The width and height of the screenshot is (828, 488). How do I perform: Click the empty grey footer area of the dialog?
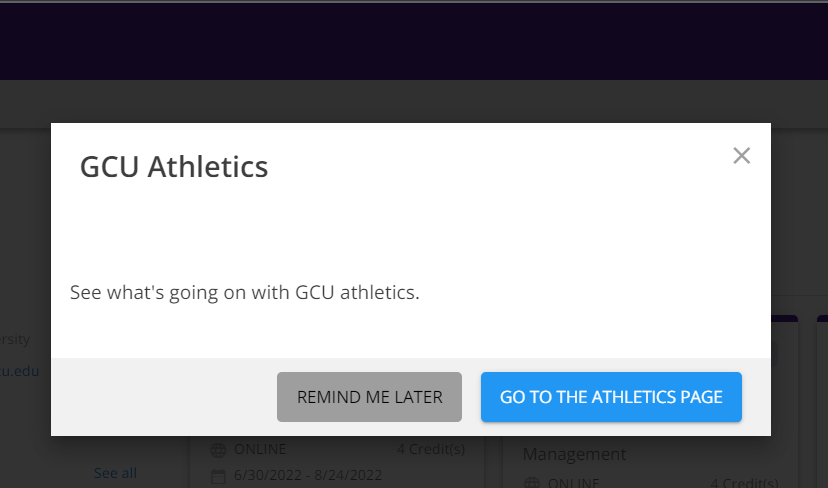[x=164, y=397]
